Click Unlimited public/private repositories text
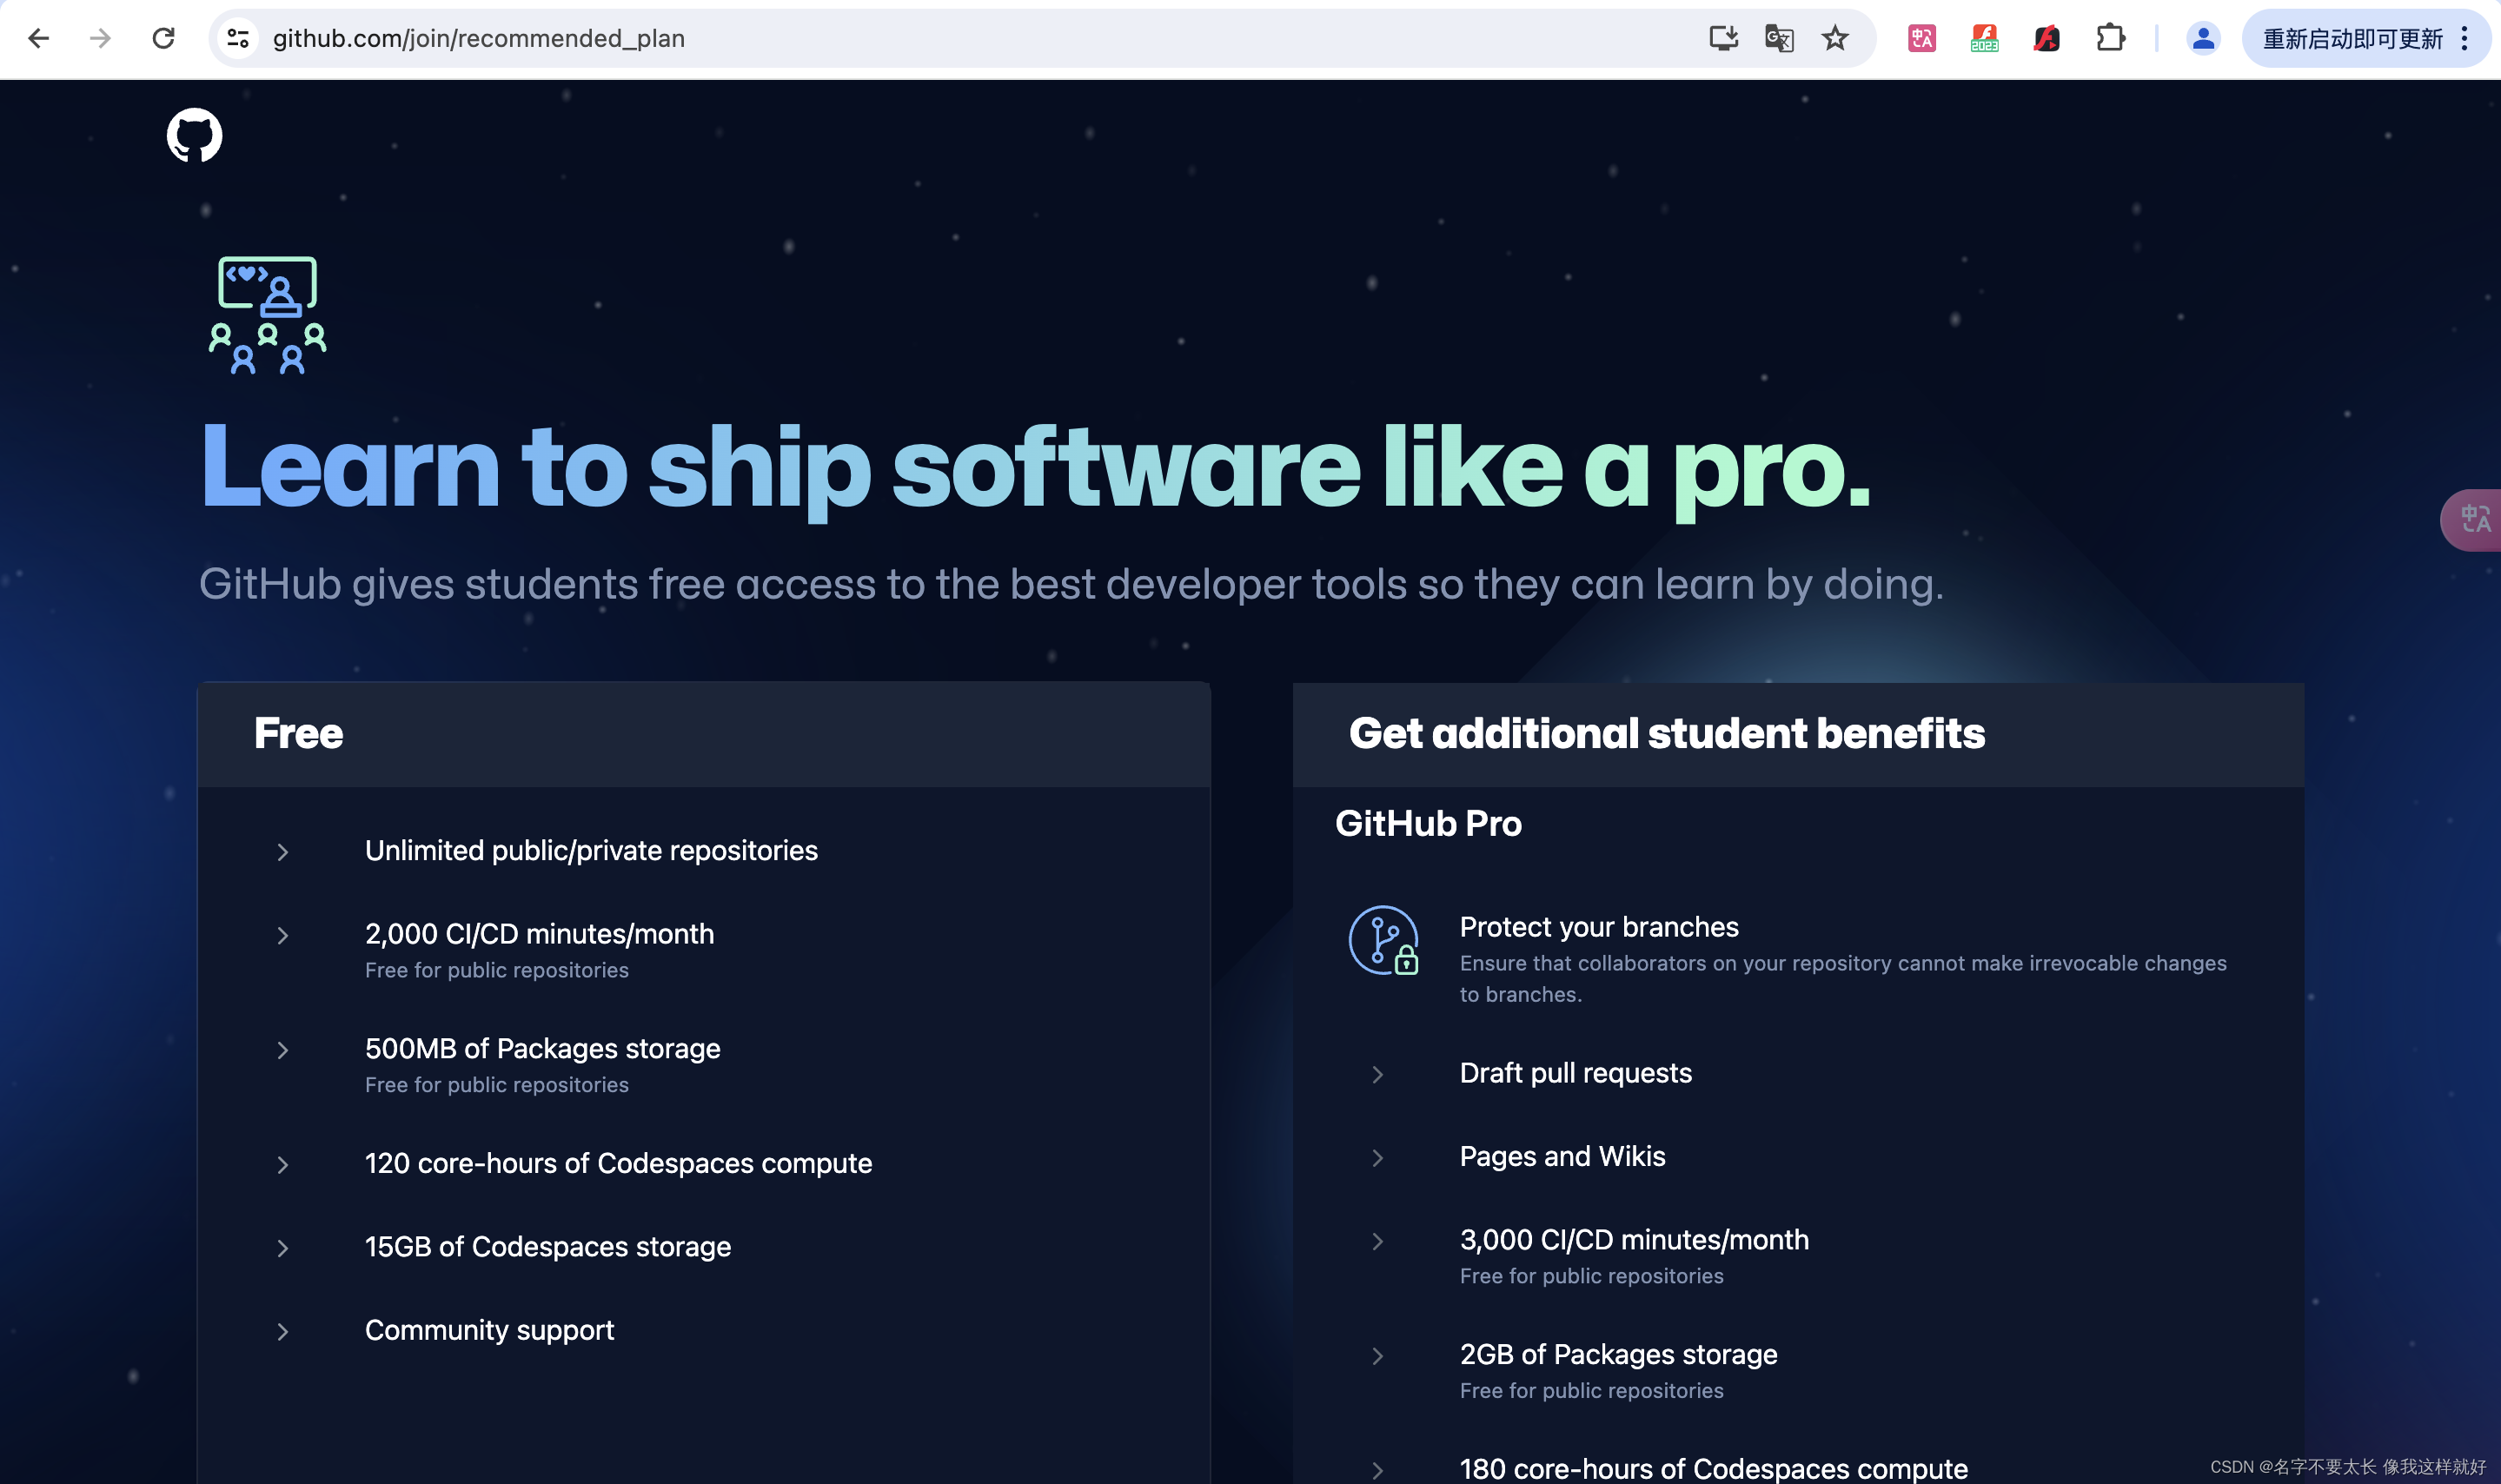Screen dimensions: 2501x1484 pos(591,850)
